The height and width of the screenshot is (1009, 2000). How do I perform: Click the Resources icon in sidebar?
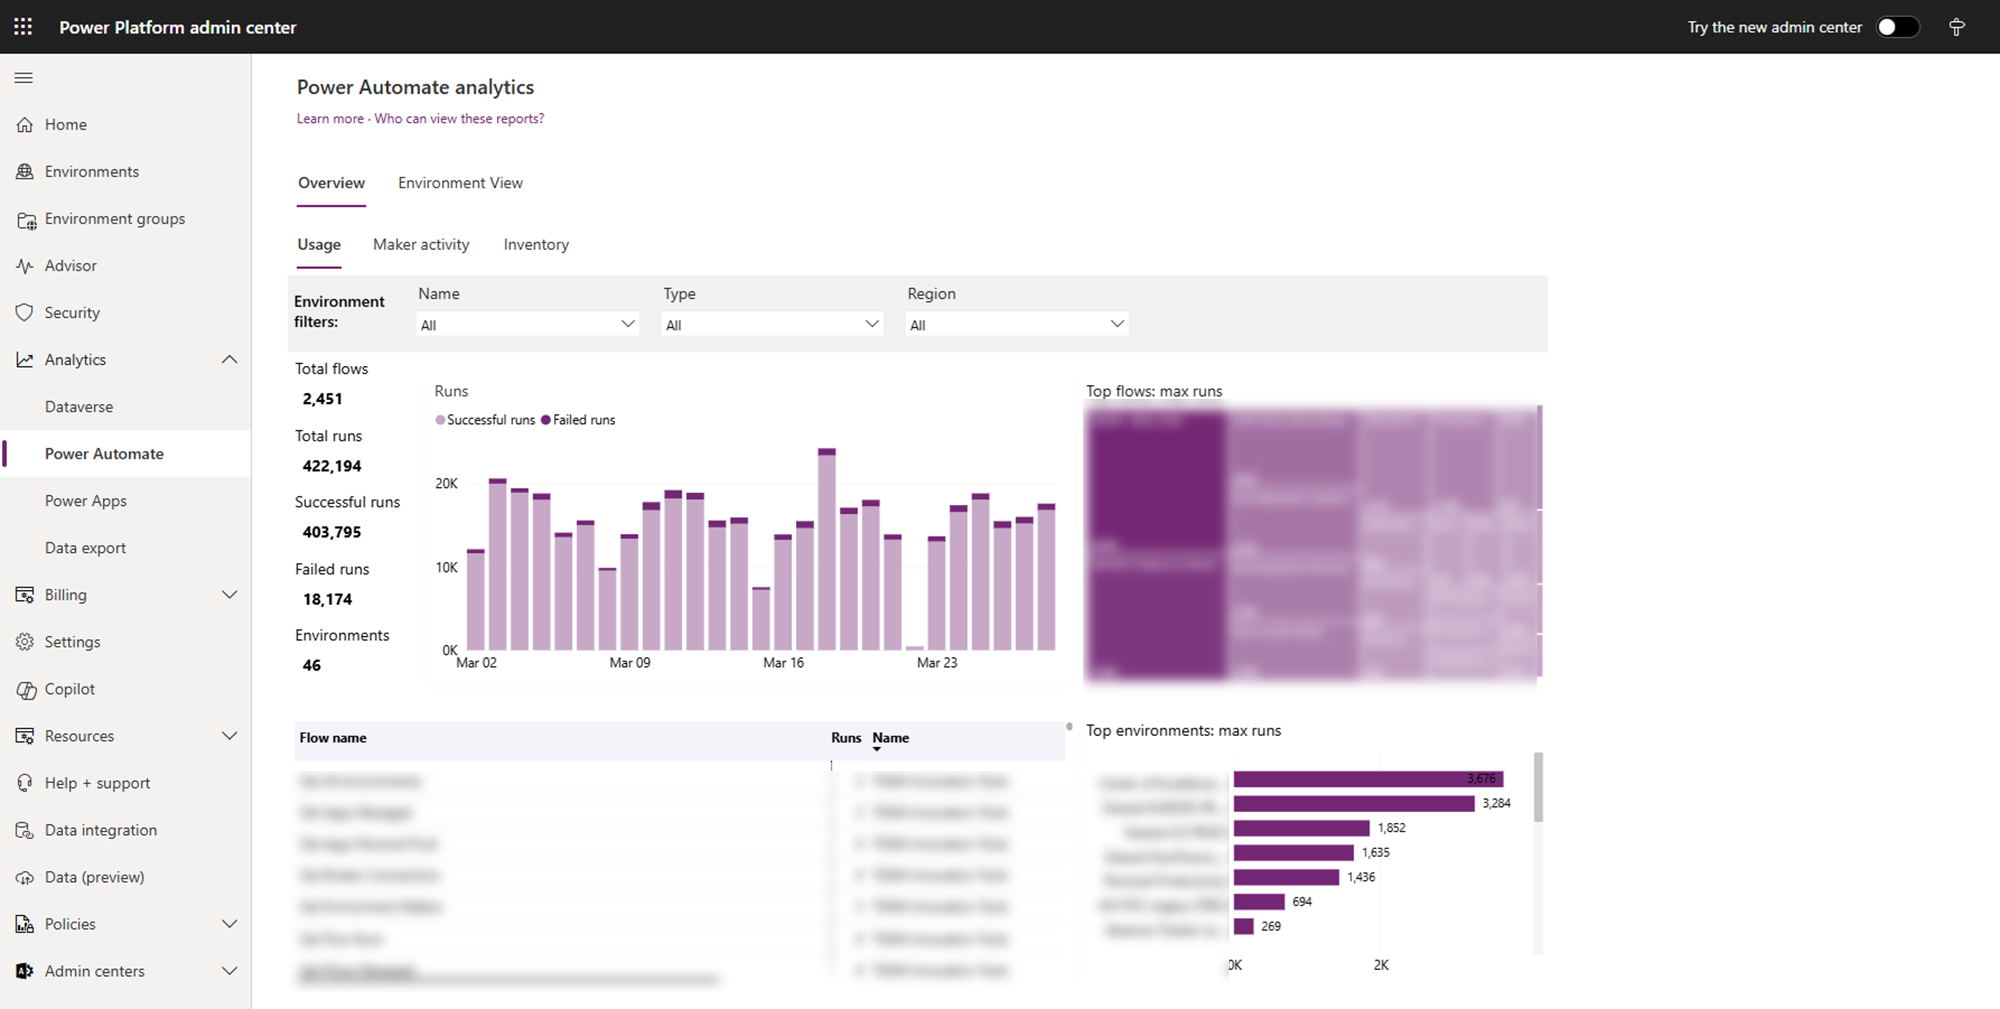25,736
